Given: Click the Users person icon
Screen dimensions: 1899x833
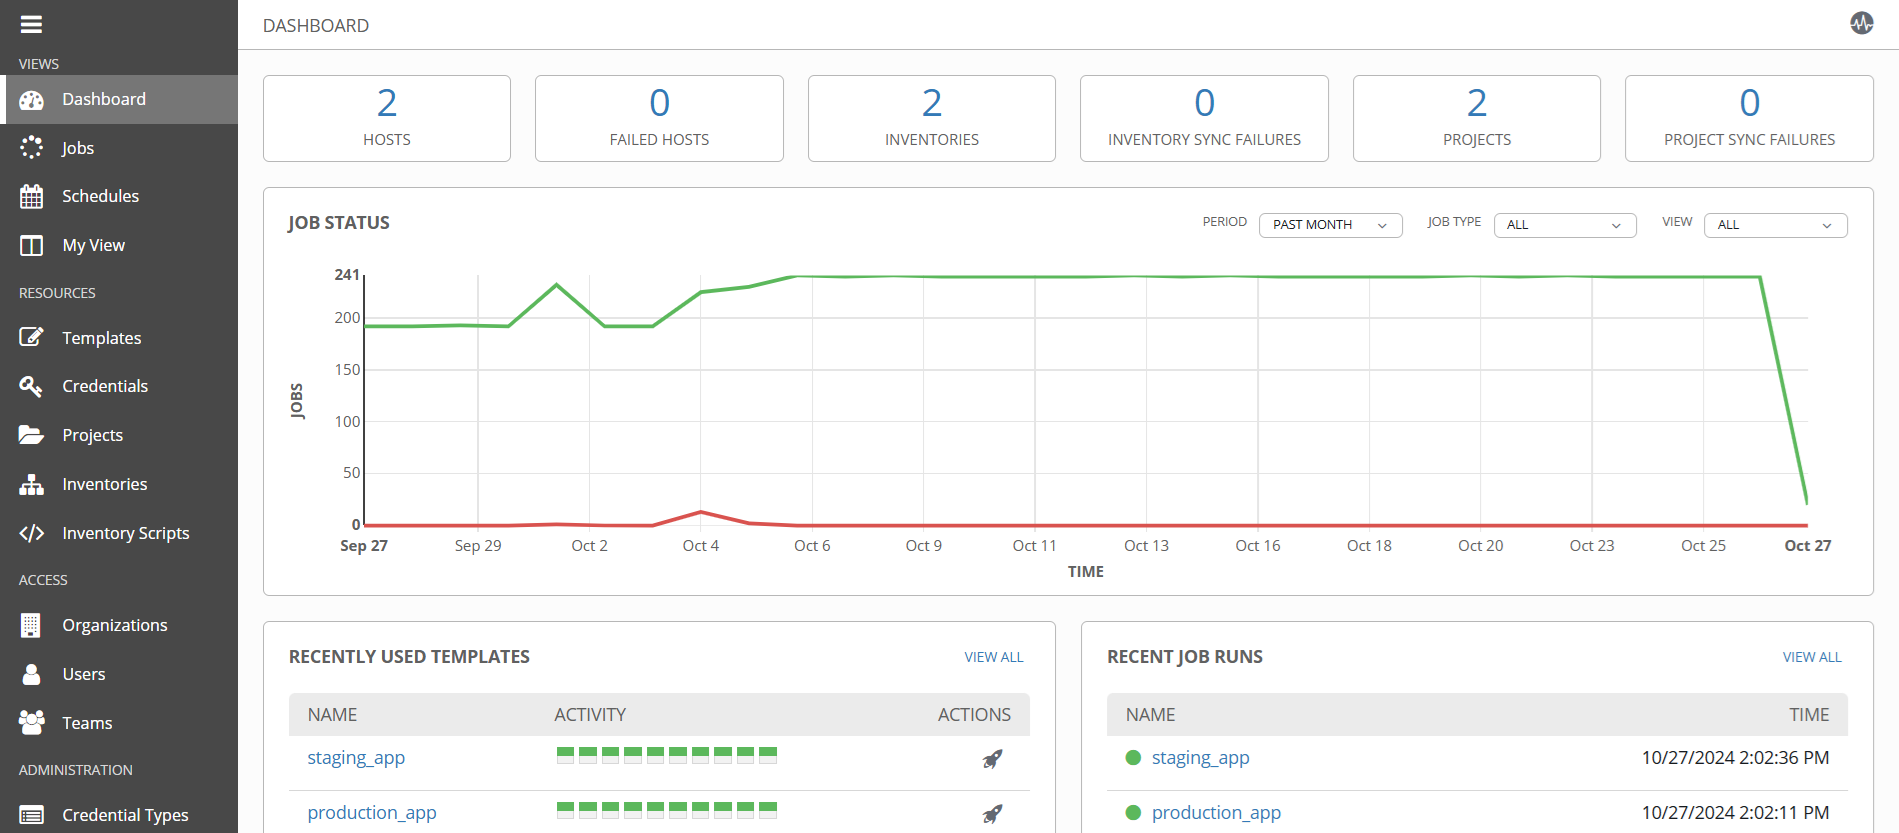Looking at the screenshot, I should tap(32, 674).
